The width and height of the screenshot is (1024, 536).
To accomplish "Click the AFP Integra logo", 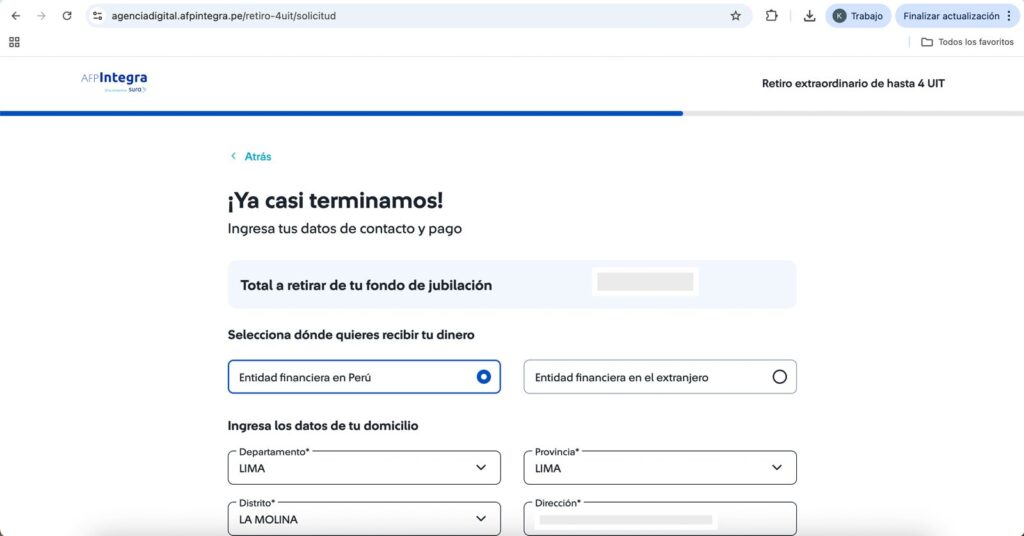I will [x=114, y=82].
